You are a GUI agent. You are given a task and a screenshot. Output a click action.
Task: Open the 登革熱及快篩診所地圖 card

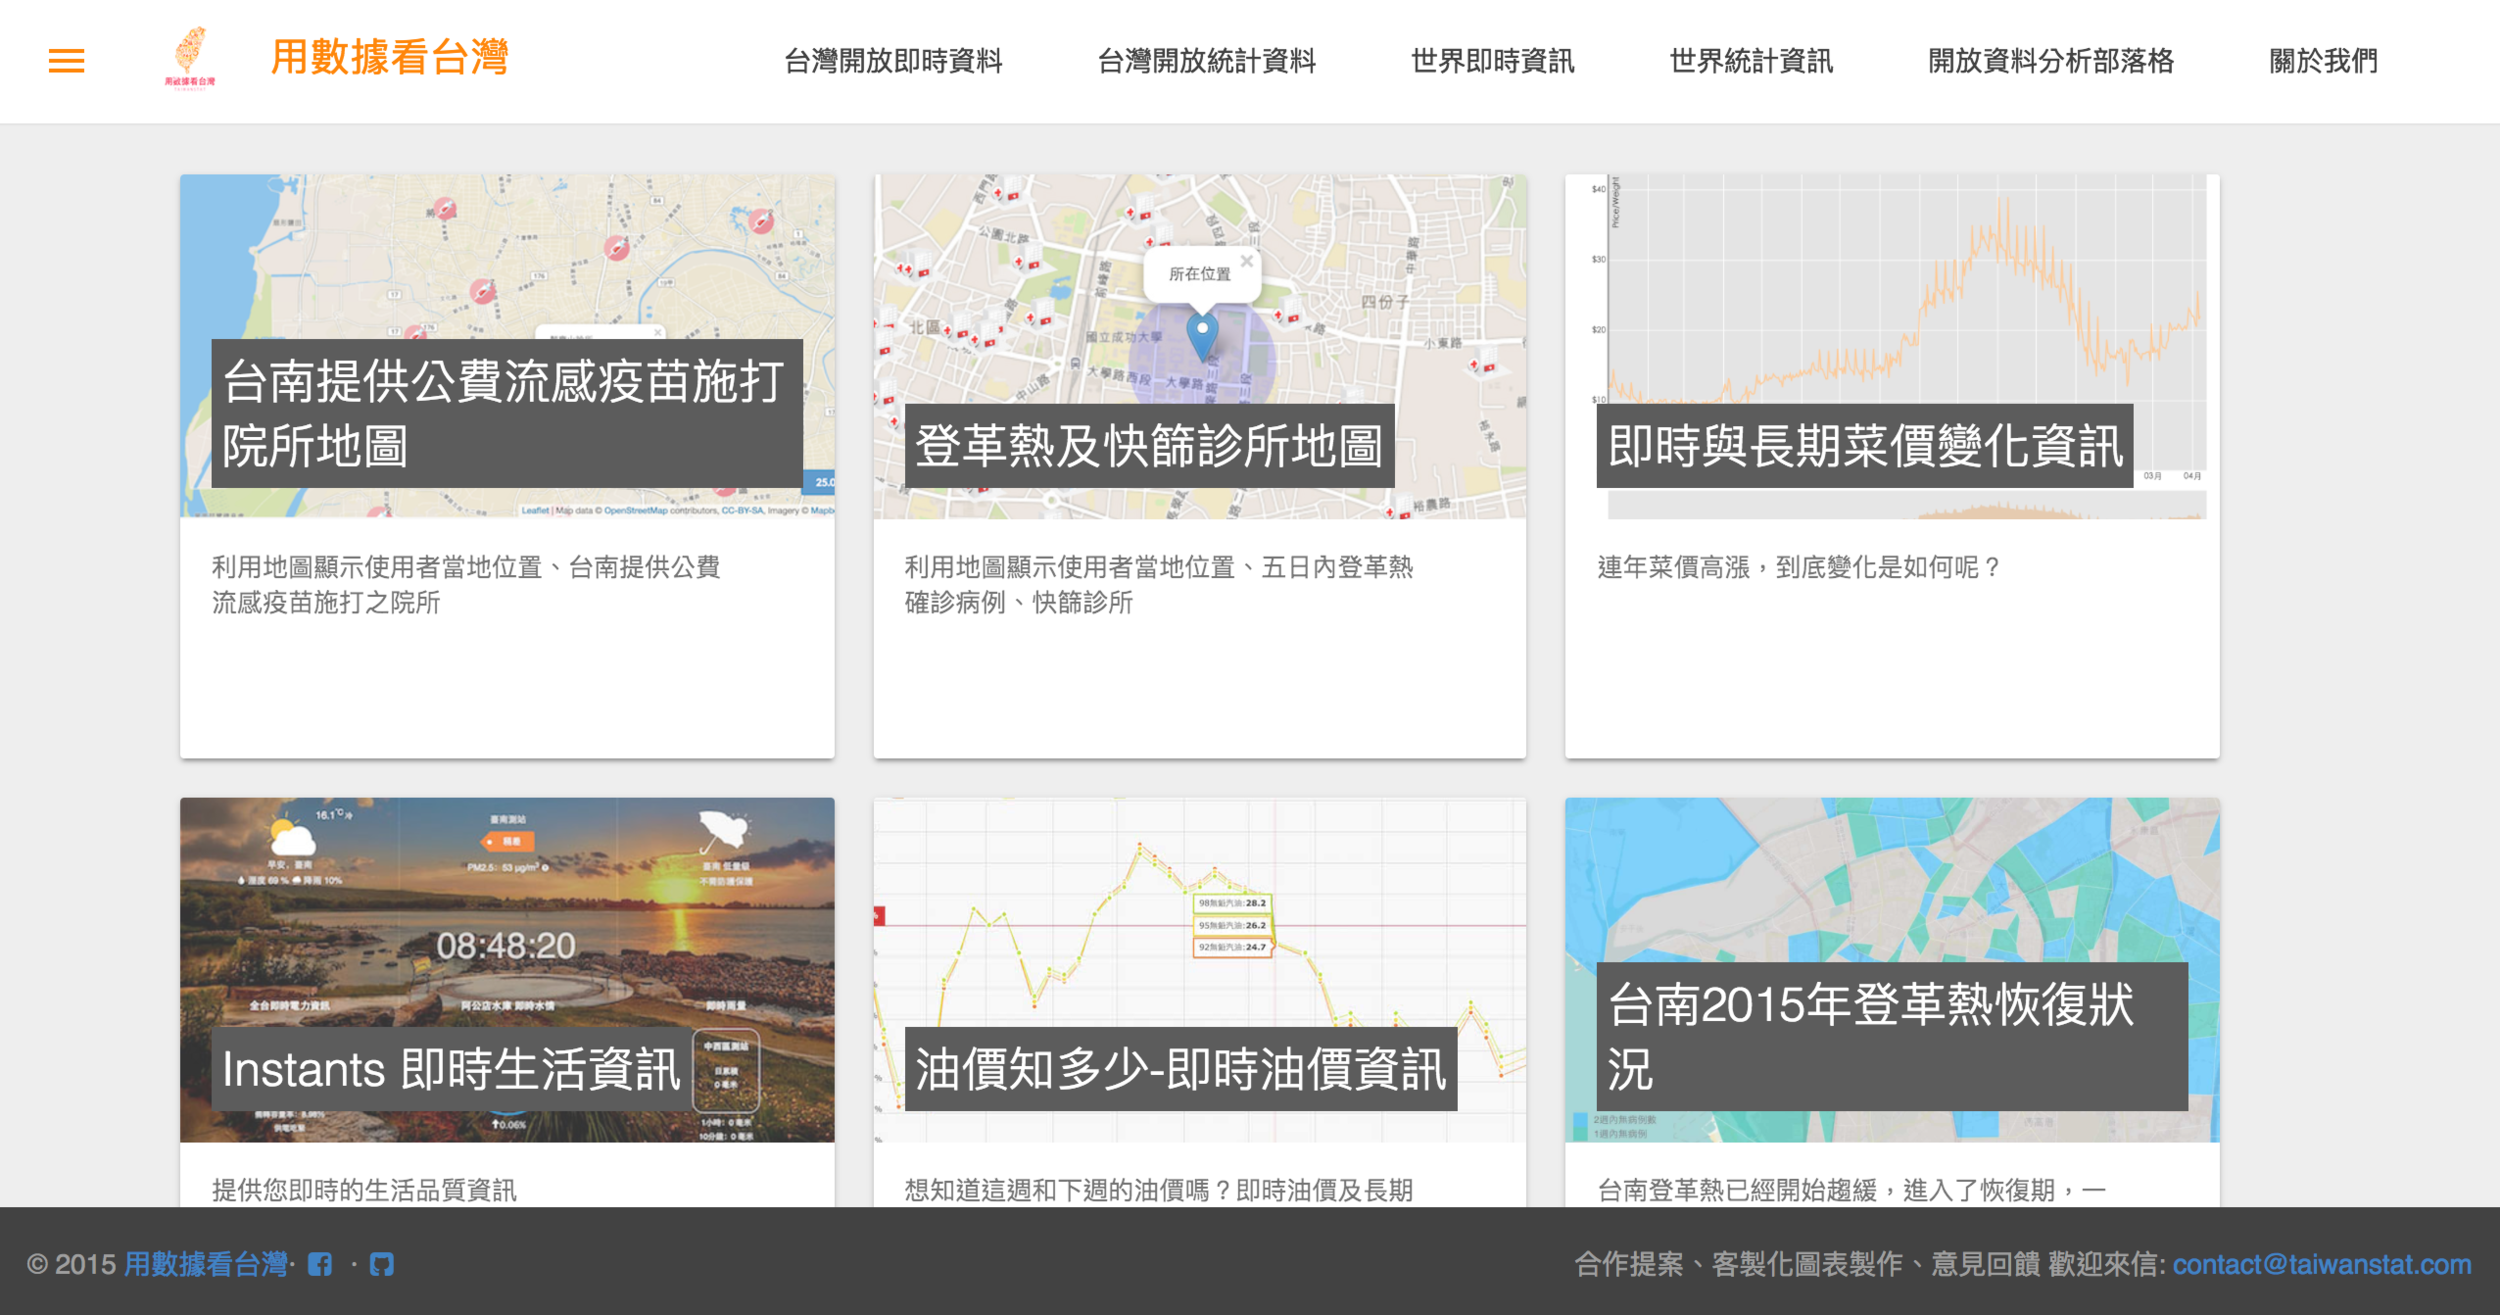click(x=1149, y=446)
